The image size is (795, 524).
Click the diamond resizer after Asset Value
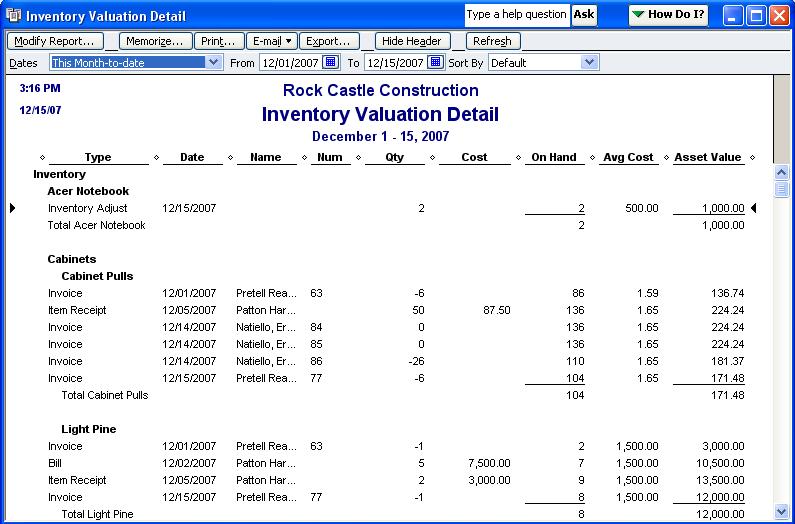click(752, 158)
